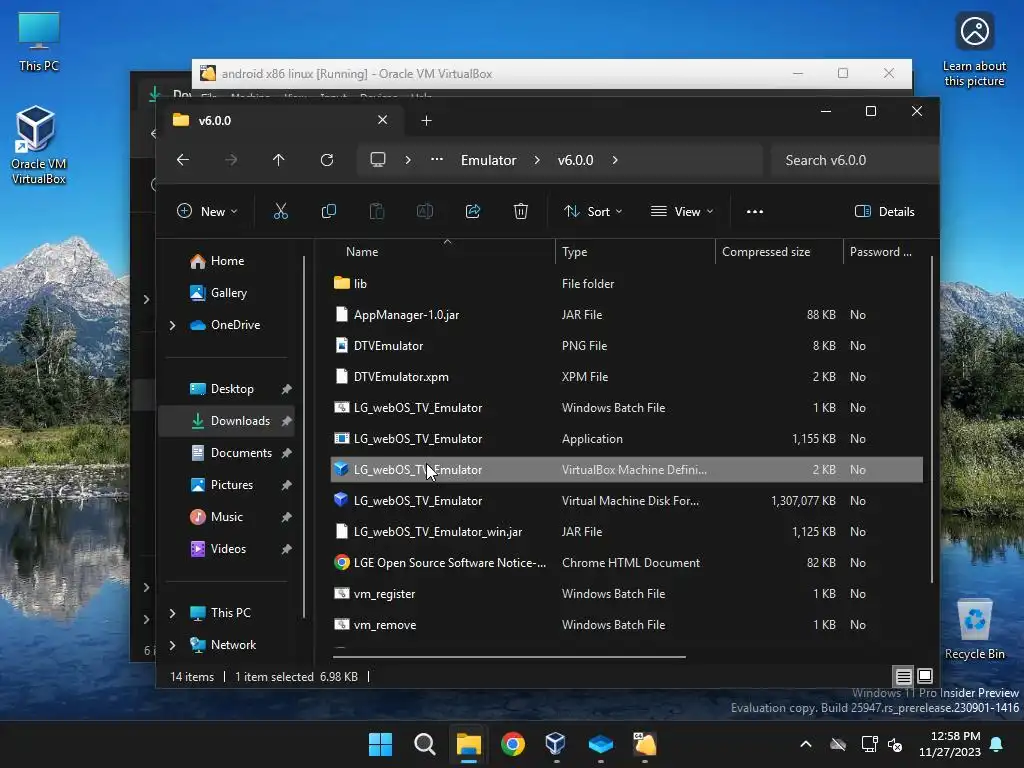Viewport: 1024px width, 768px height.
Task: Click the forward navigation arrow
Action: pyautogui.click(x=231, y=160)
